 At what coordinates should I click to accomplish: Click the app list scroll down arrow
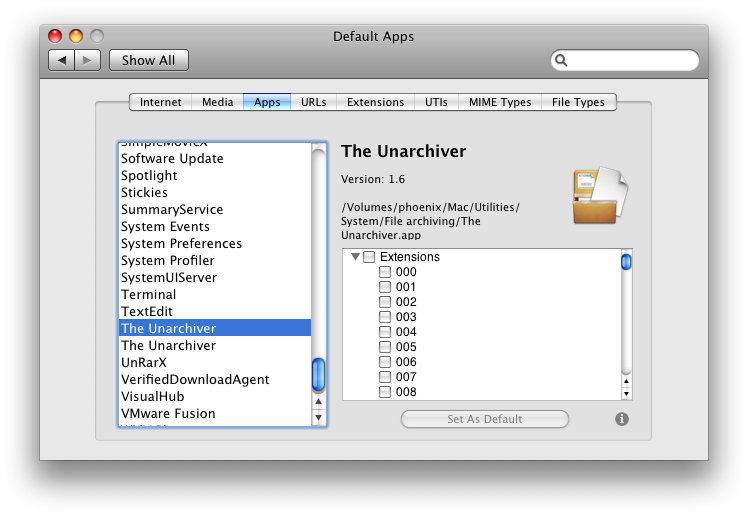click(318, 418)
